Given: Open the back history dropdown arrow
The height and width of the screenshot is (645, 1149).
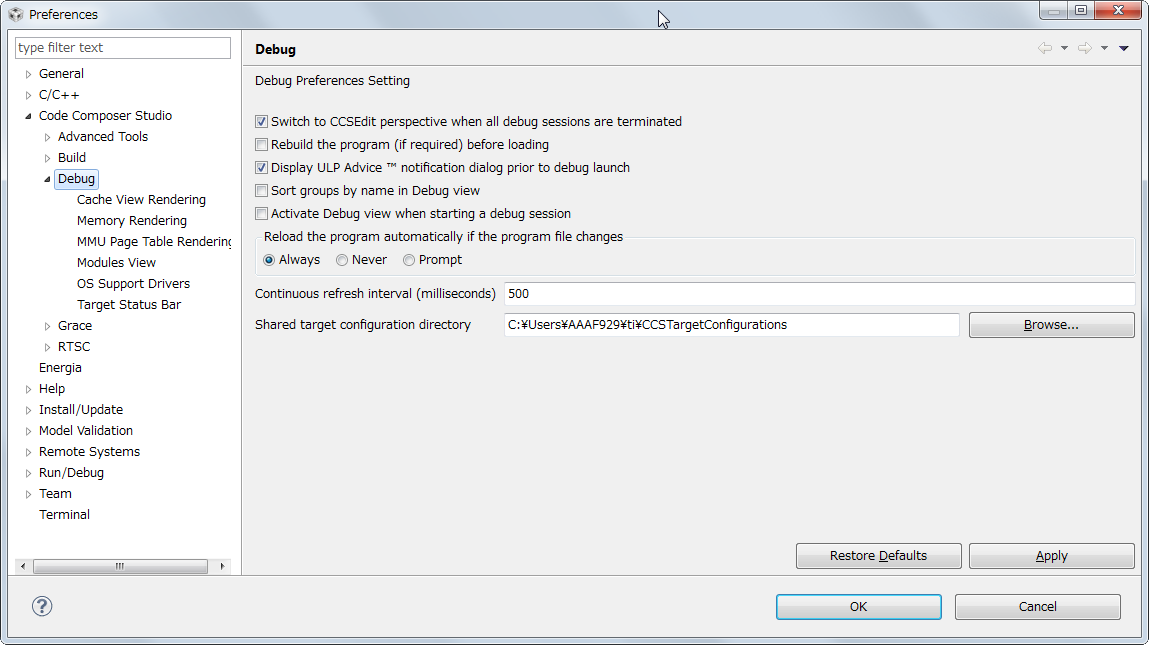Looking at the screenshot, I should point(1064,48).
